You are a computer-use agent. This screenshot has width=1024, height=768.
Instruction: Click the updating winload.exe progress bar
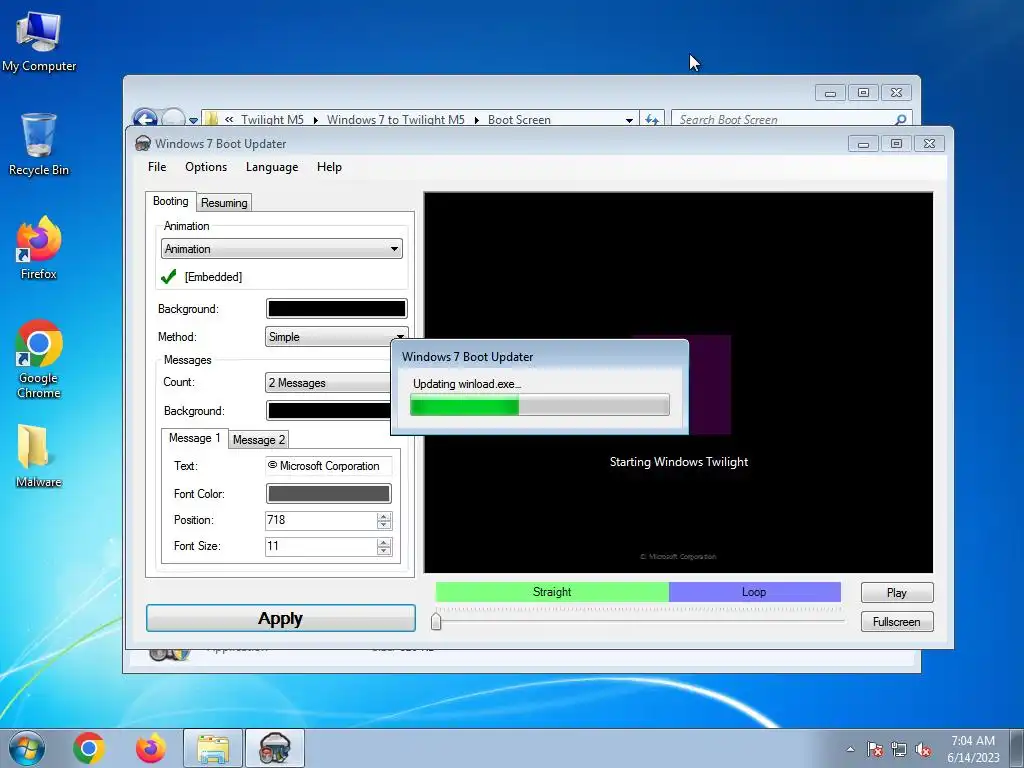pyautogui.click(x=539, y=405)
